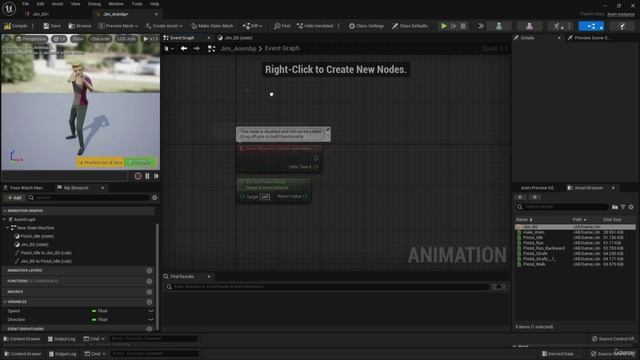Pause the preview animation

tap(147, 176)
